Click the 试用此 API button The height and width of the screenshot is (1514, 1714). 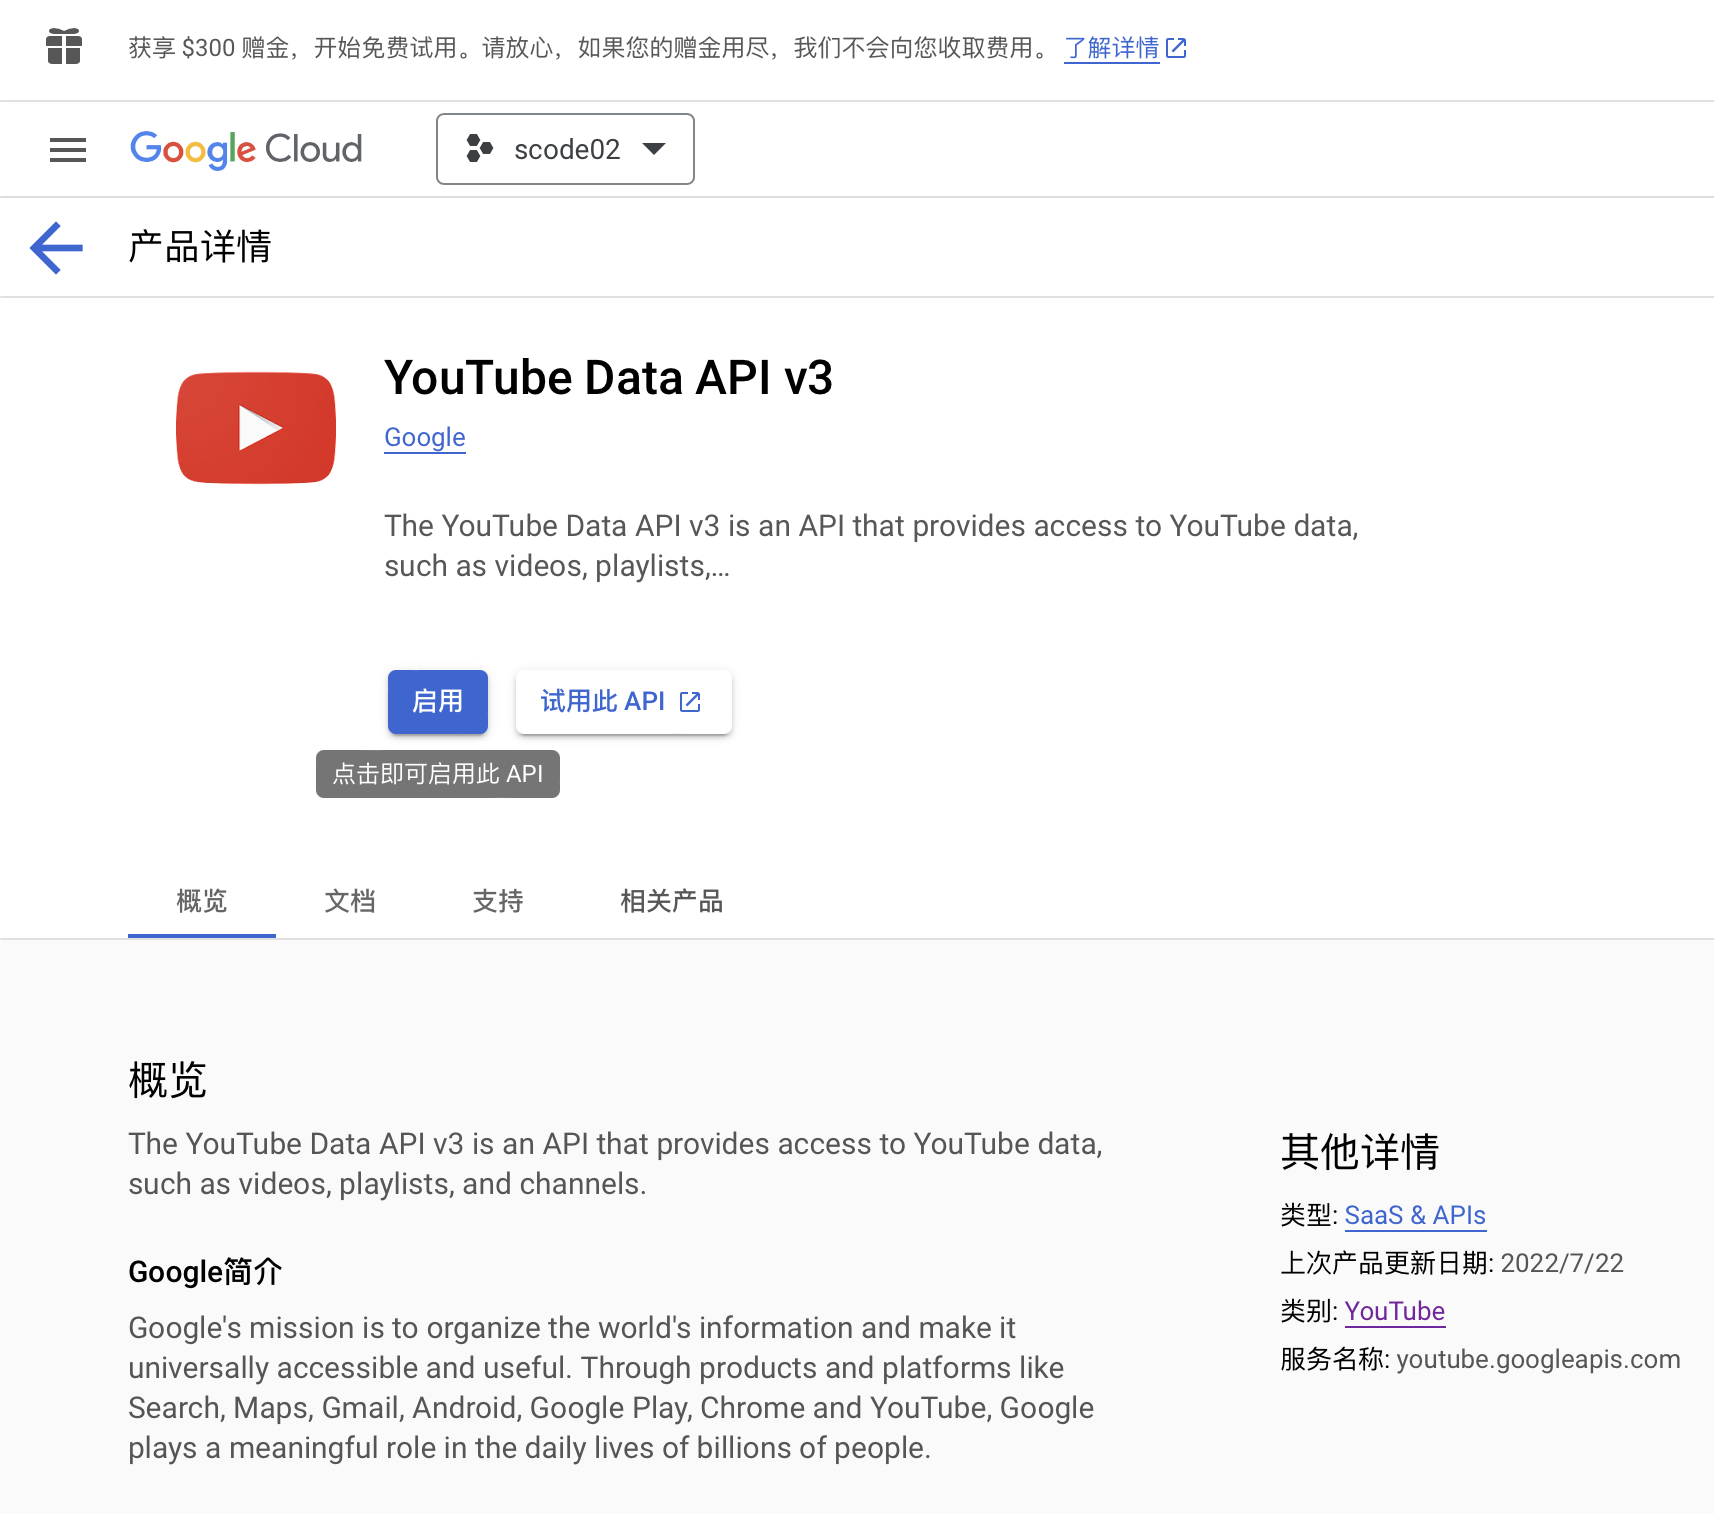pos(623,701)
